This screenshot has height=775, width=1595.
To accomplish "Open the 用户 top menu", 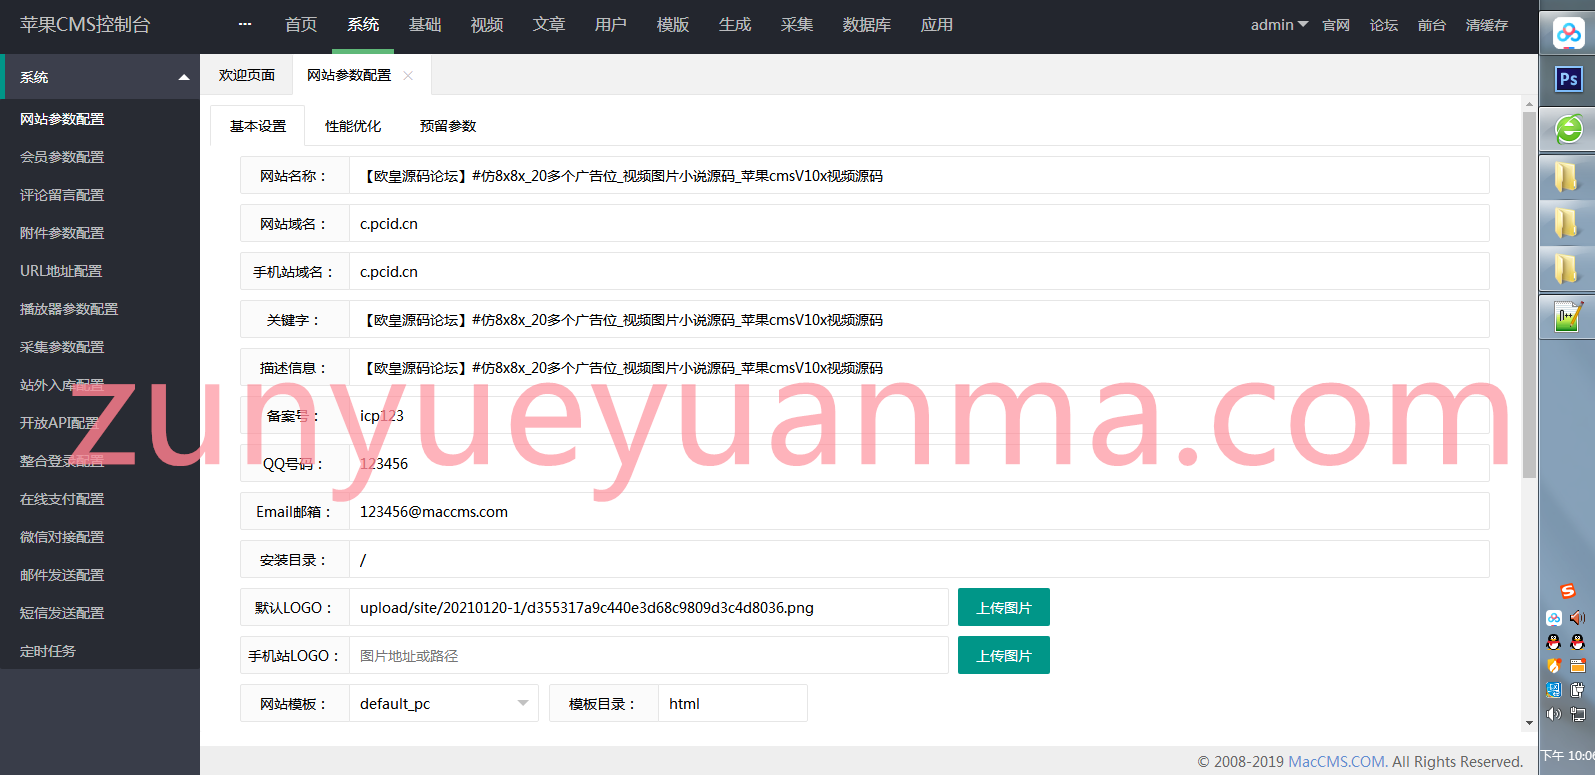I will (611, 25).
